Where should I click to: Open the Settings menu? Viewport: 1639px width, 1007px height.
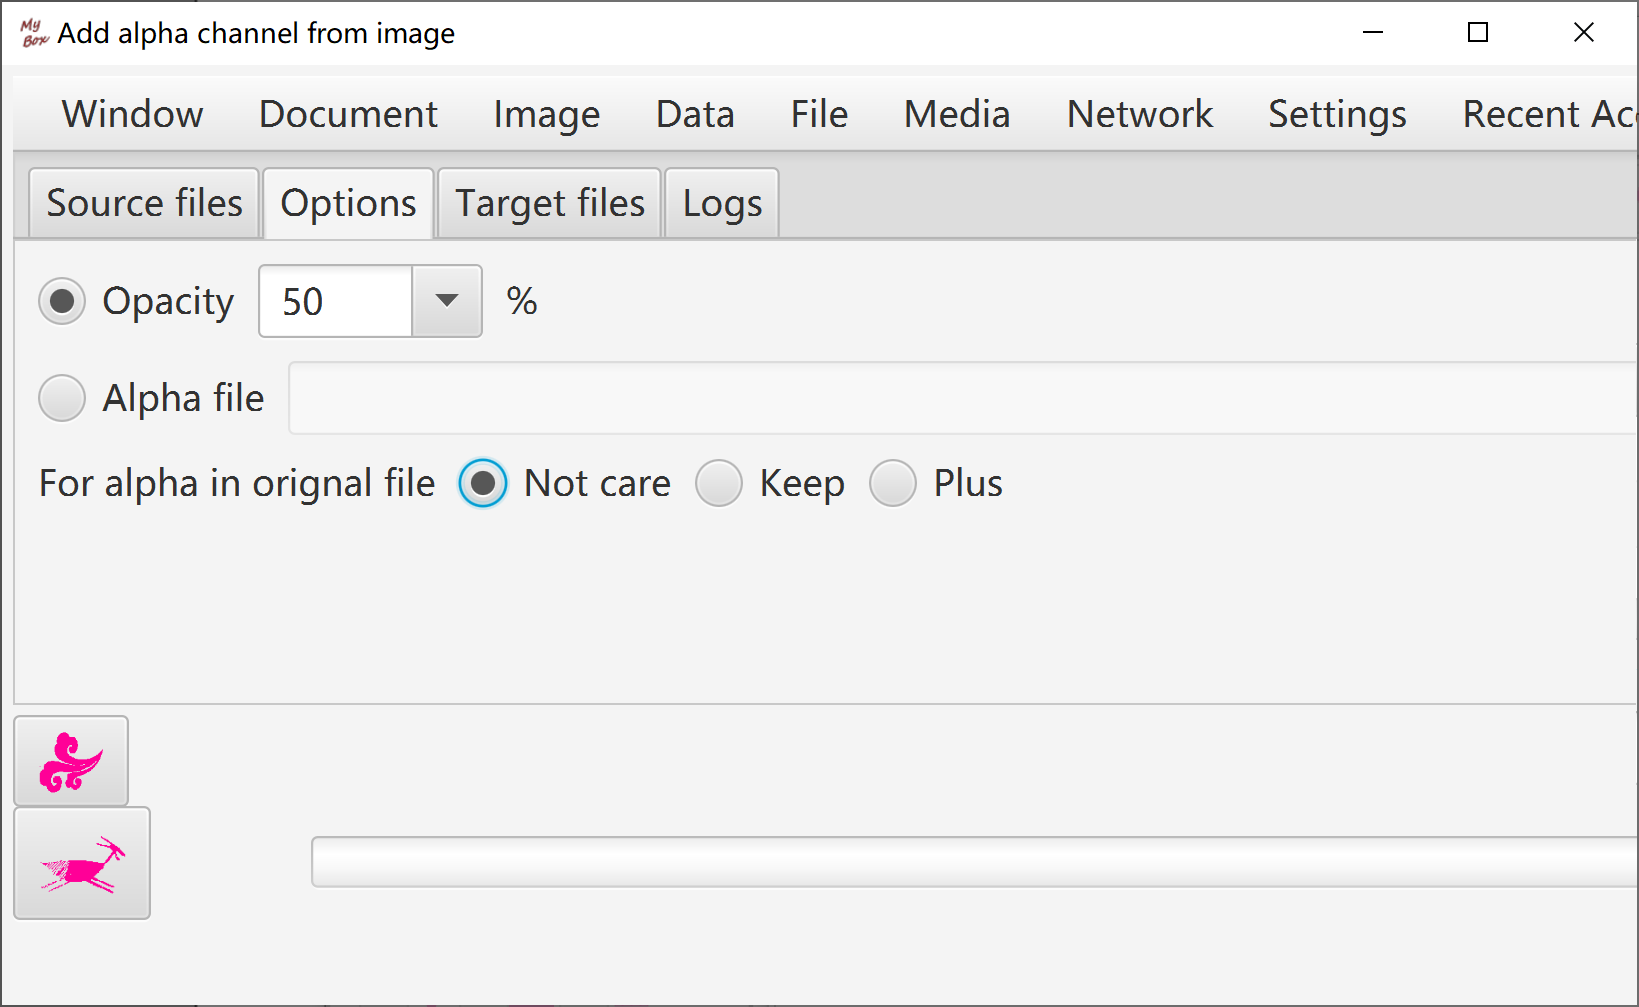pyautogui.click(x=1337, y=114)
